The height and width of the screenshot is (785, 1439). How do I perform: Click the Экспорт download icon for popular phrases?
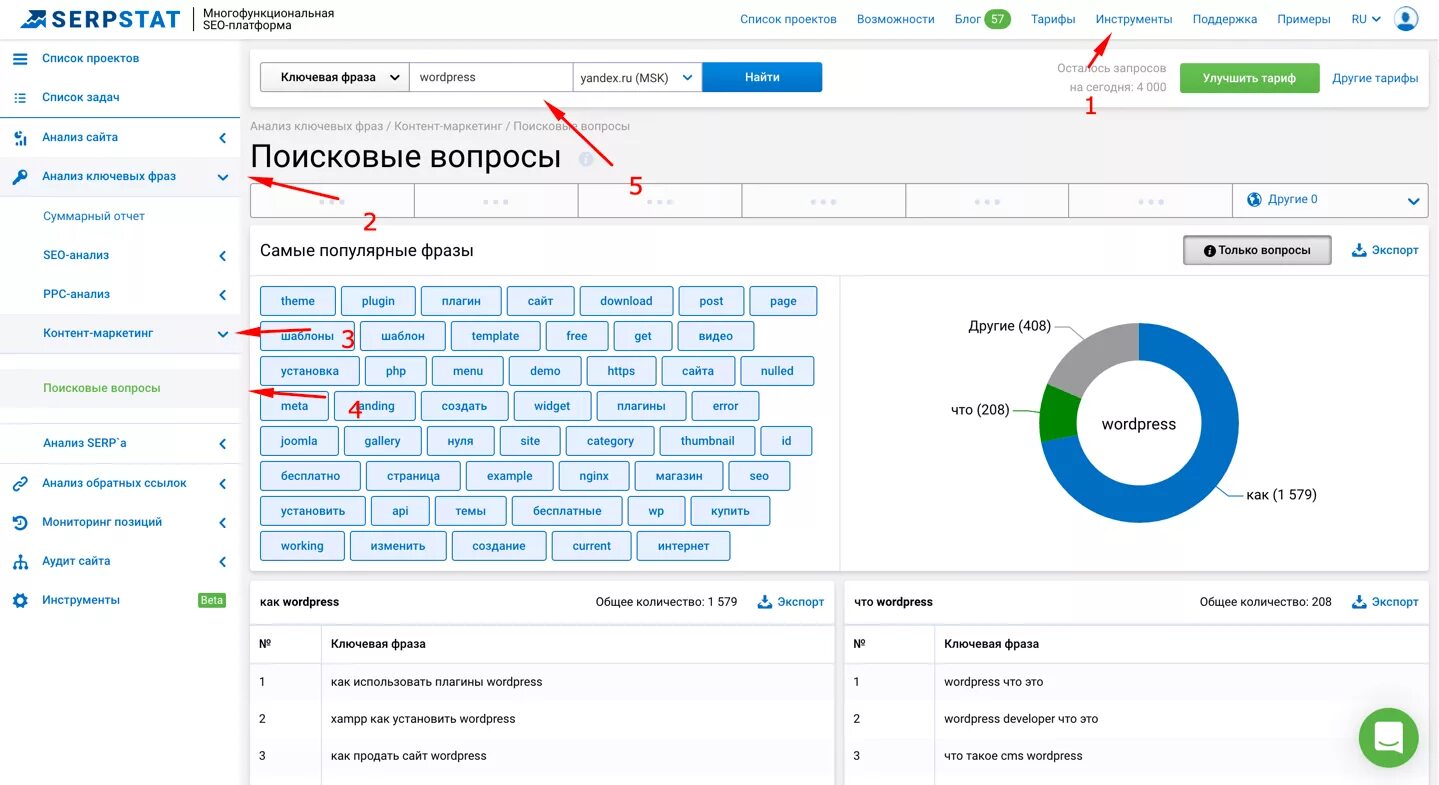[1359, 250]
